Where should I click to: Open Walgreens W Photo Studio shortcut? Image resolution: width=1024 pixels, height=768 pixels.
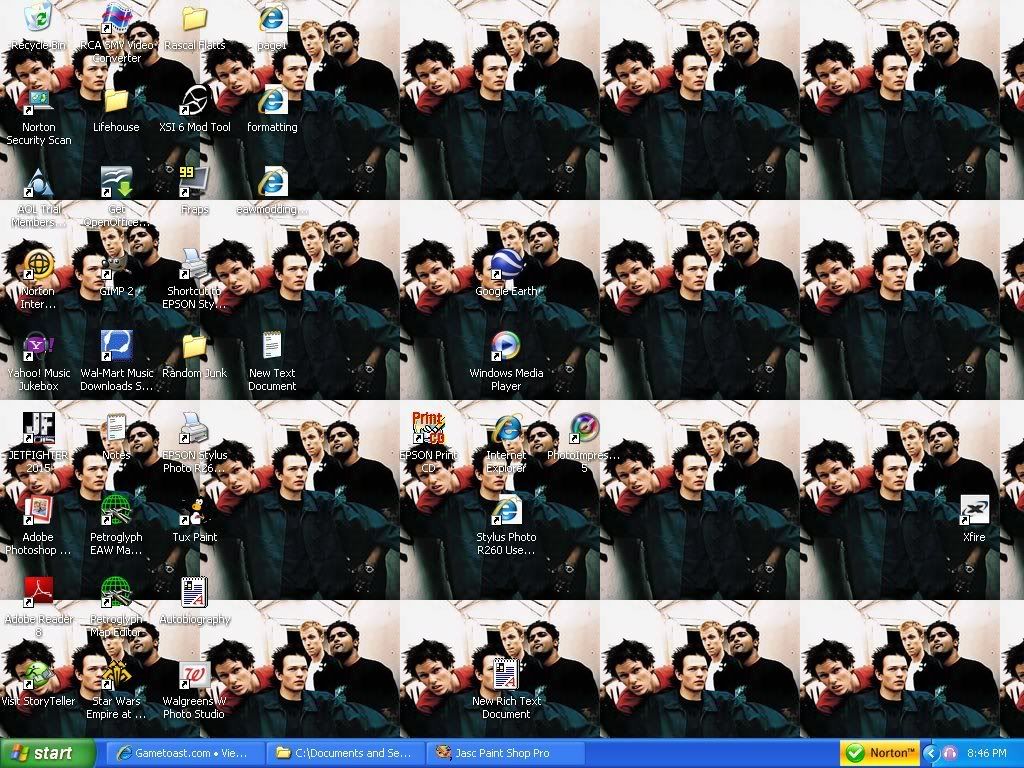(195, 674)
